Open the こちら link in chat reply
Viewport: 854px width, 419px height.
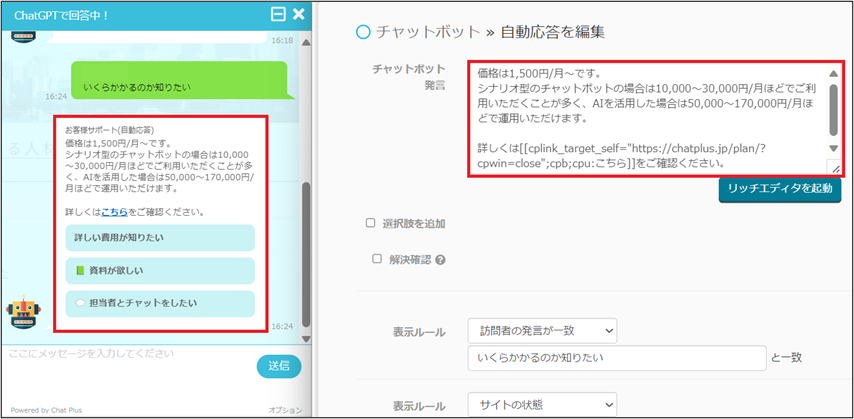tap(114, 212)
